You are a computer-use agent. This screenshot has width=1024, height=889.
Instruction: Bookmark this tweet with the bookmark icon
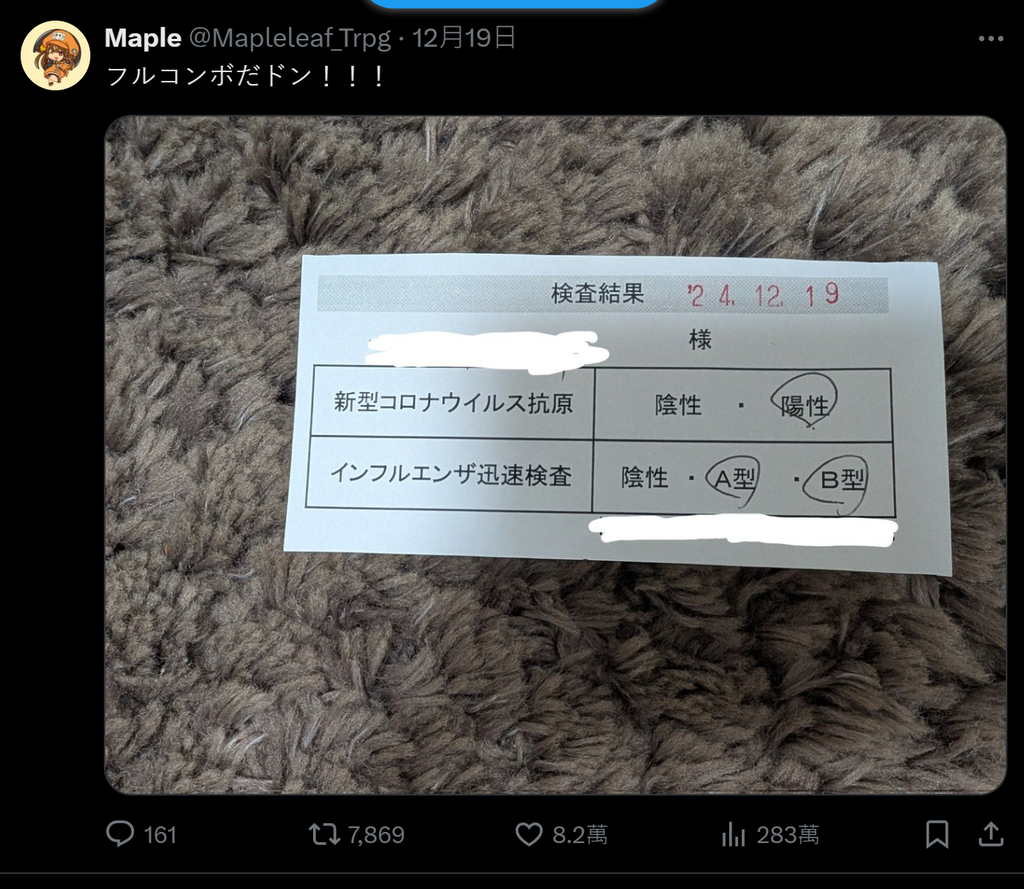pos(937,834)
